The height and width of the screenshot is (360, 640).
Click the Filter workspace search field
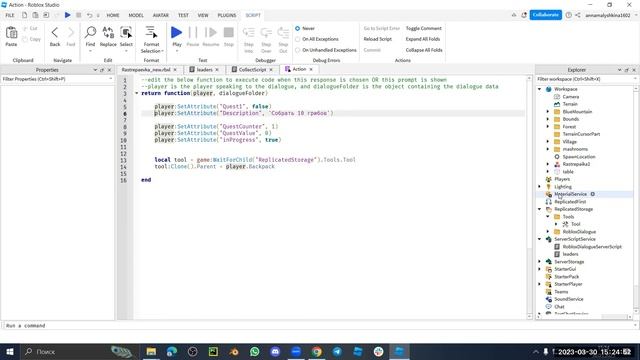tap(584, 79)
